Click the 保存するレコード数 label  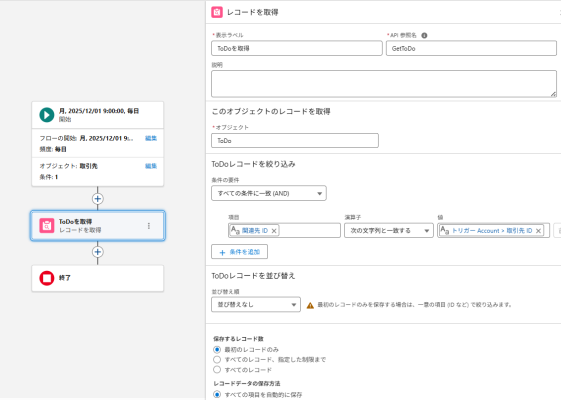pos(238,339)
